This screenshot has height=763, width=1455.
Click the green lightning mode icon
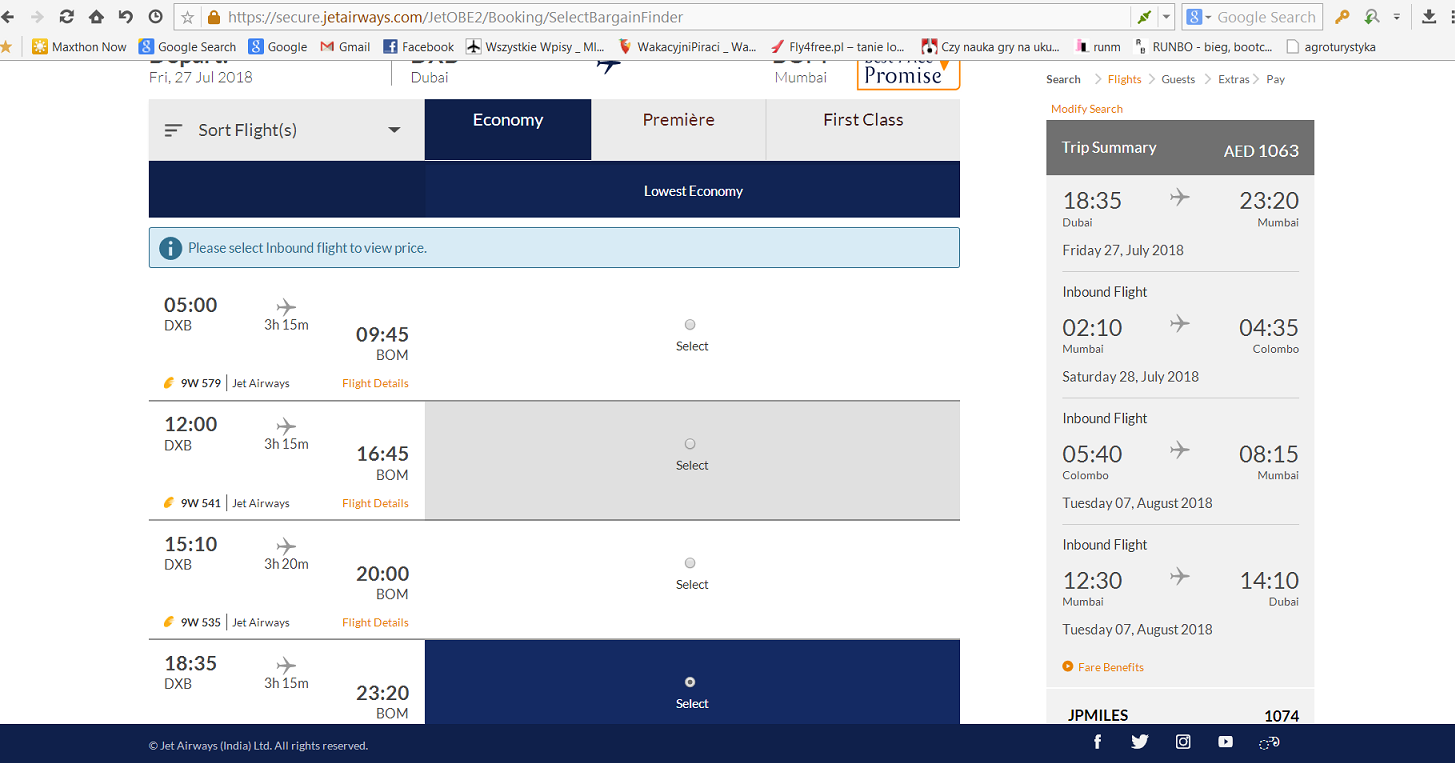[x=1144, y=17]
